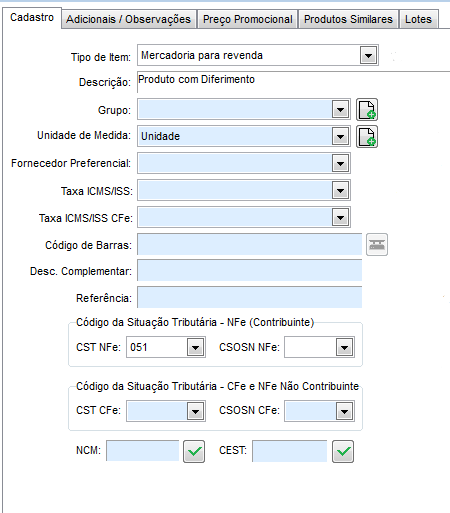Viewport: 450px width, 513px height.
Task: Expand the Taxa ICMS/ISS dropdown
Action: click(x=340, y=191)
